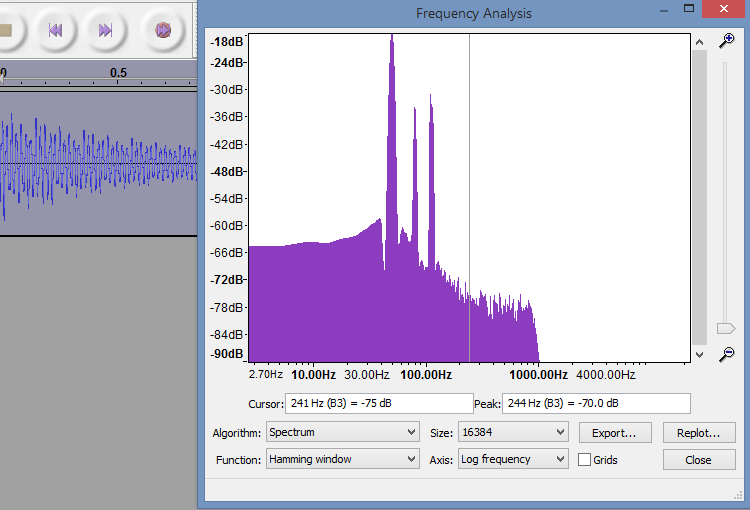This screenshot has height=510, width=750.
Task: Click the Skip to Start button
Action: 55,31
